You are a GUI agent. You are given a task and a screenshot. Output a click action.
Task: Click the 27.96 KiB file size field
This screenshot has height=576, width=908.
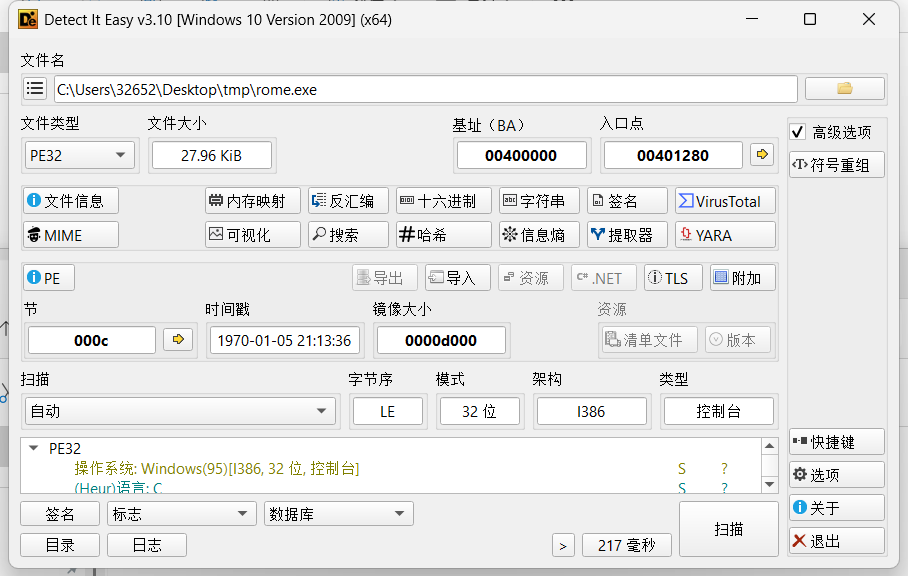pos(211,155)
